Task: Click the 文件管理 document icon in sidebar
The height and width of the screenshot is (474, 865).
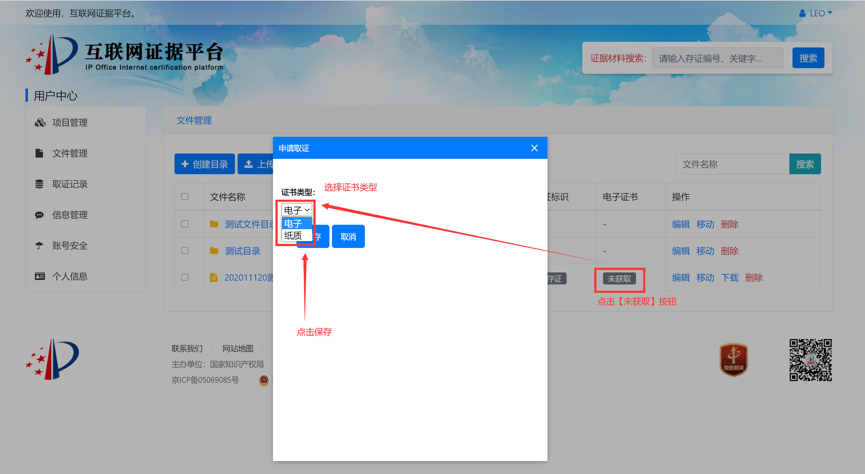Action: (x=40, y=154)
